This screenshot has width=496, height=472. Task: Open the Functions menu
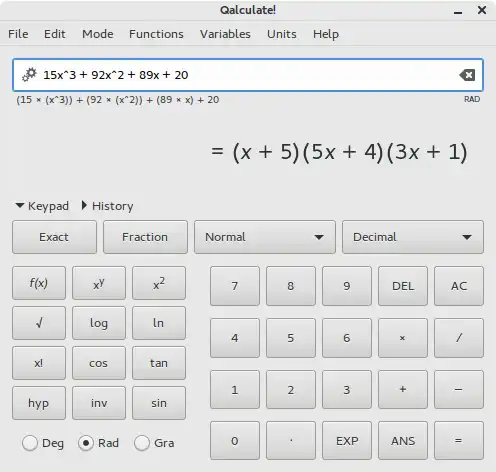[x=156, y=34]
